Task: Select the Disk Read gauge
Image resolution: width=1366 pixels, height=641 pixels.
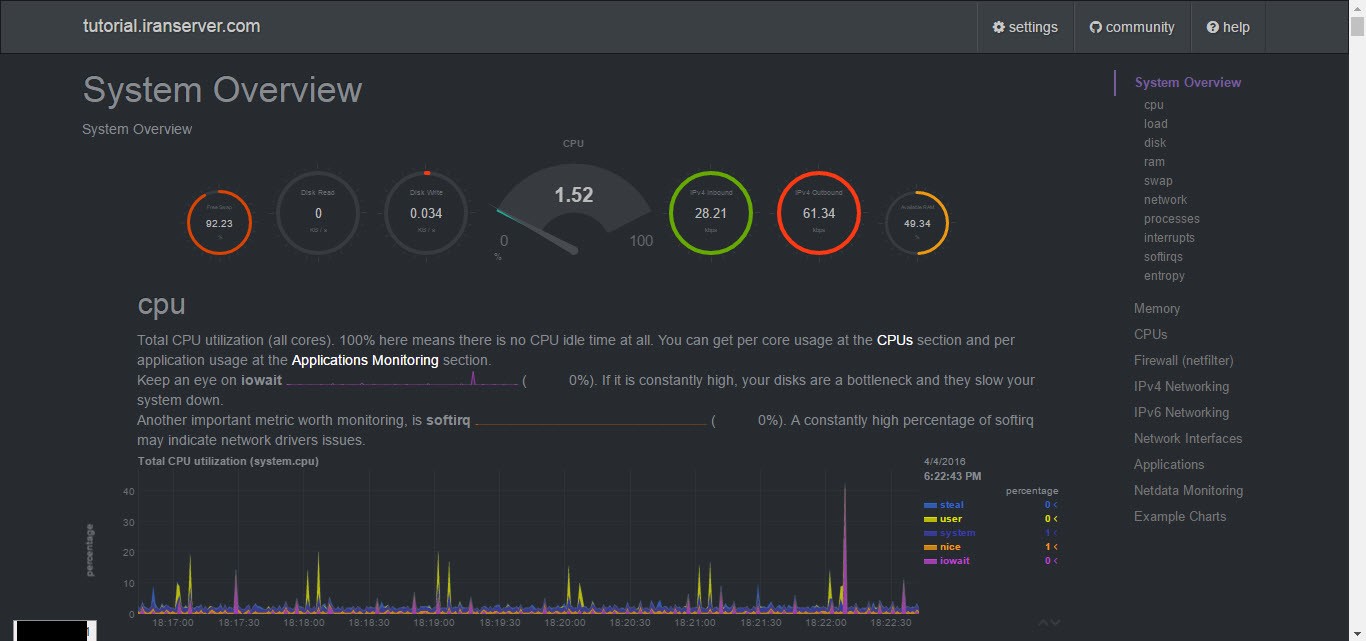Action: [x=318, y=213]
